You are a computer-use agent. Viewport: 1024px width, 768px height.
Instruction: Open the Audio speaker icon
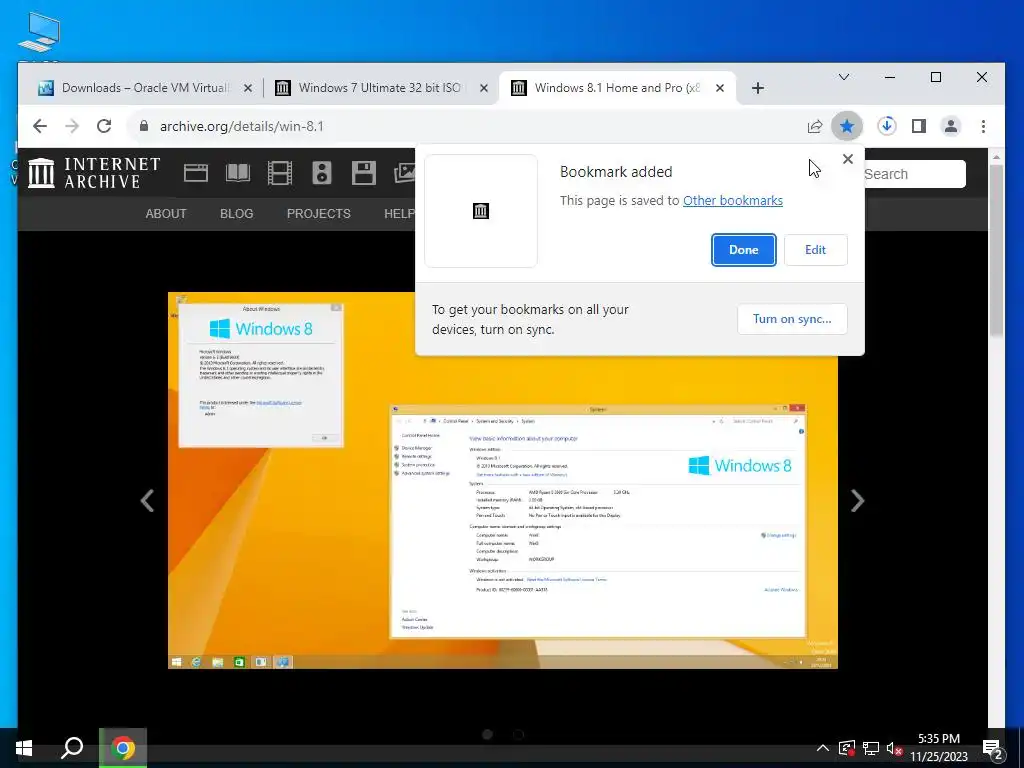tap(321, 173)
